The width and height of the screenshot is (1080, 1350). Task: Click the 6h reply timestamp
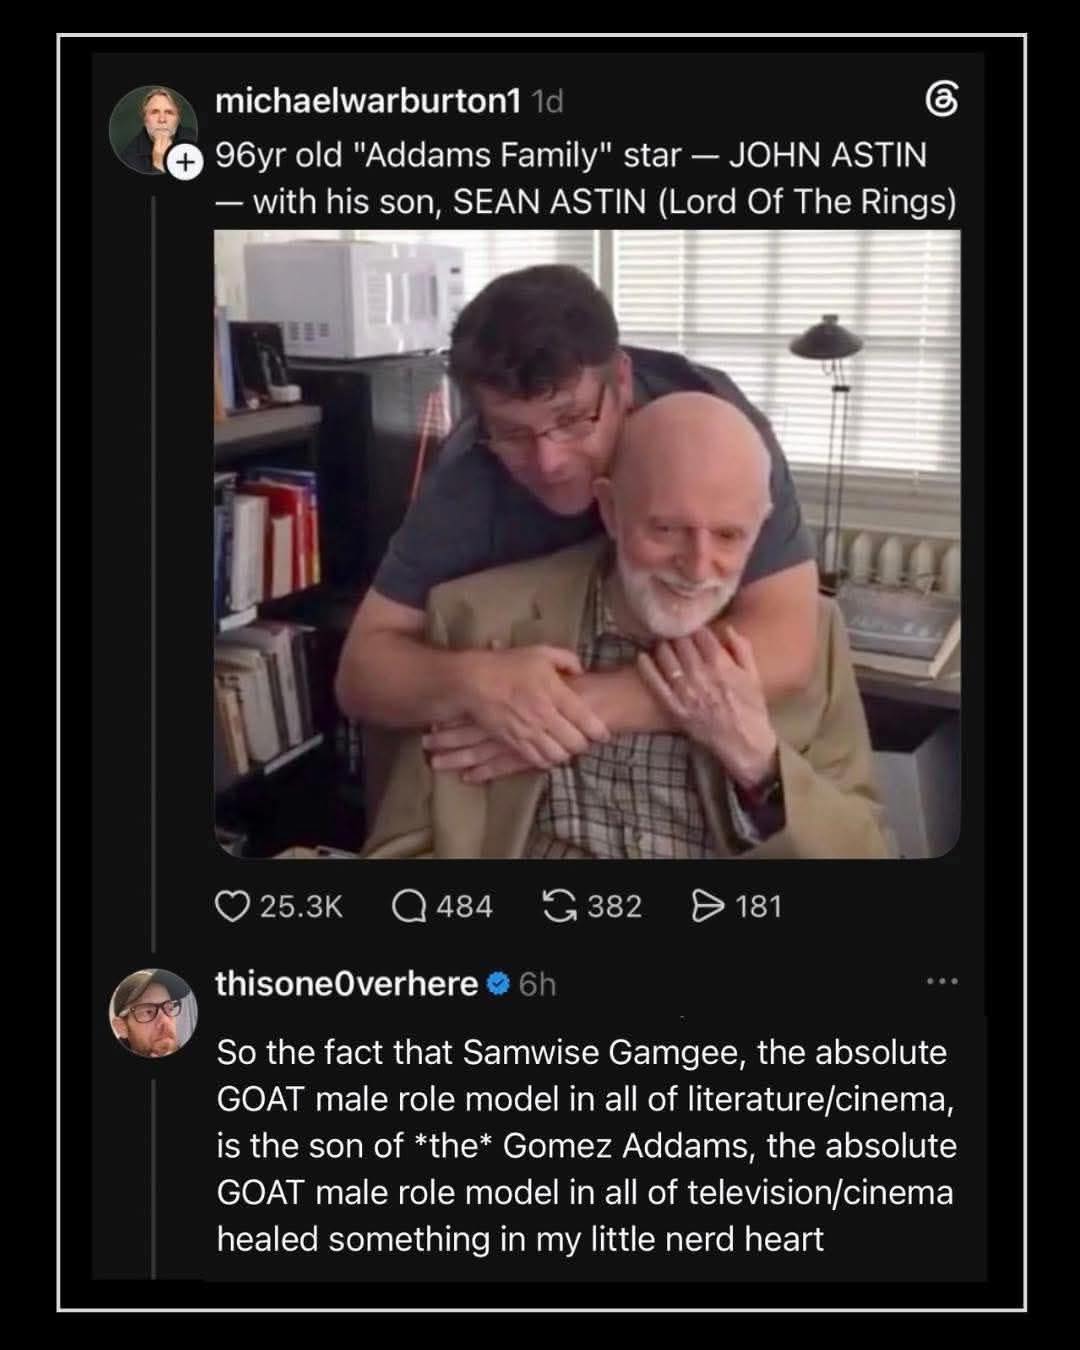(537, 984)
